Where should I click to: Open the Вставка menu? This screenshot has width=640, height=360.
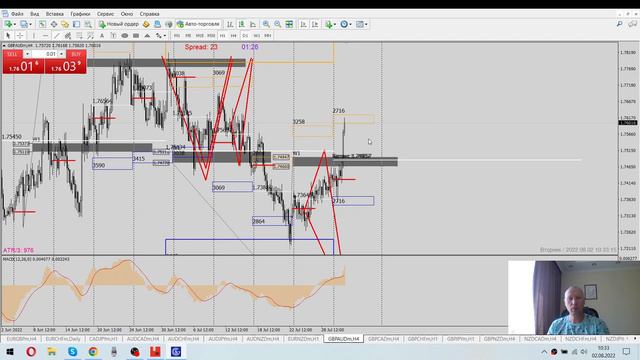click(55, 14)
